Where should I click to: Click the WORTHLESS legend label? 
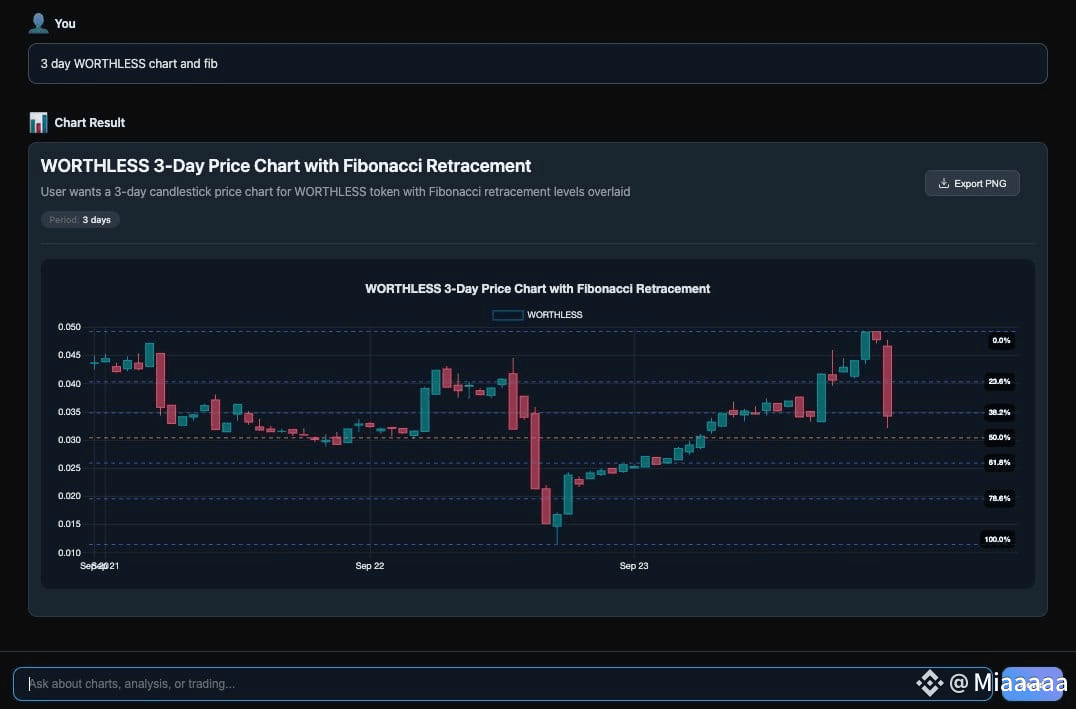[554, 315]
